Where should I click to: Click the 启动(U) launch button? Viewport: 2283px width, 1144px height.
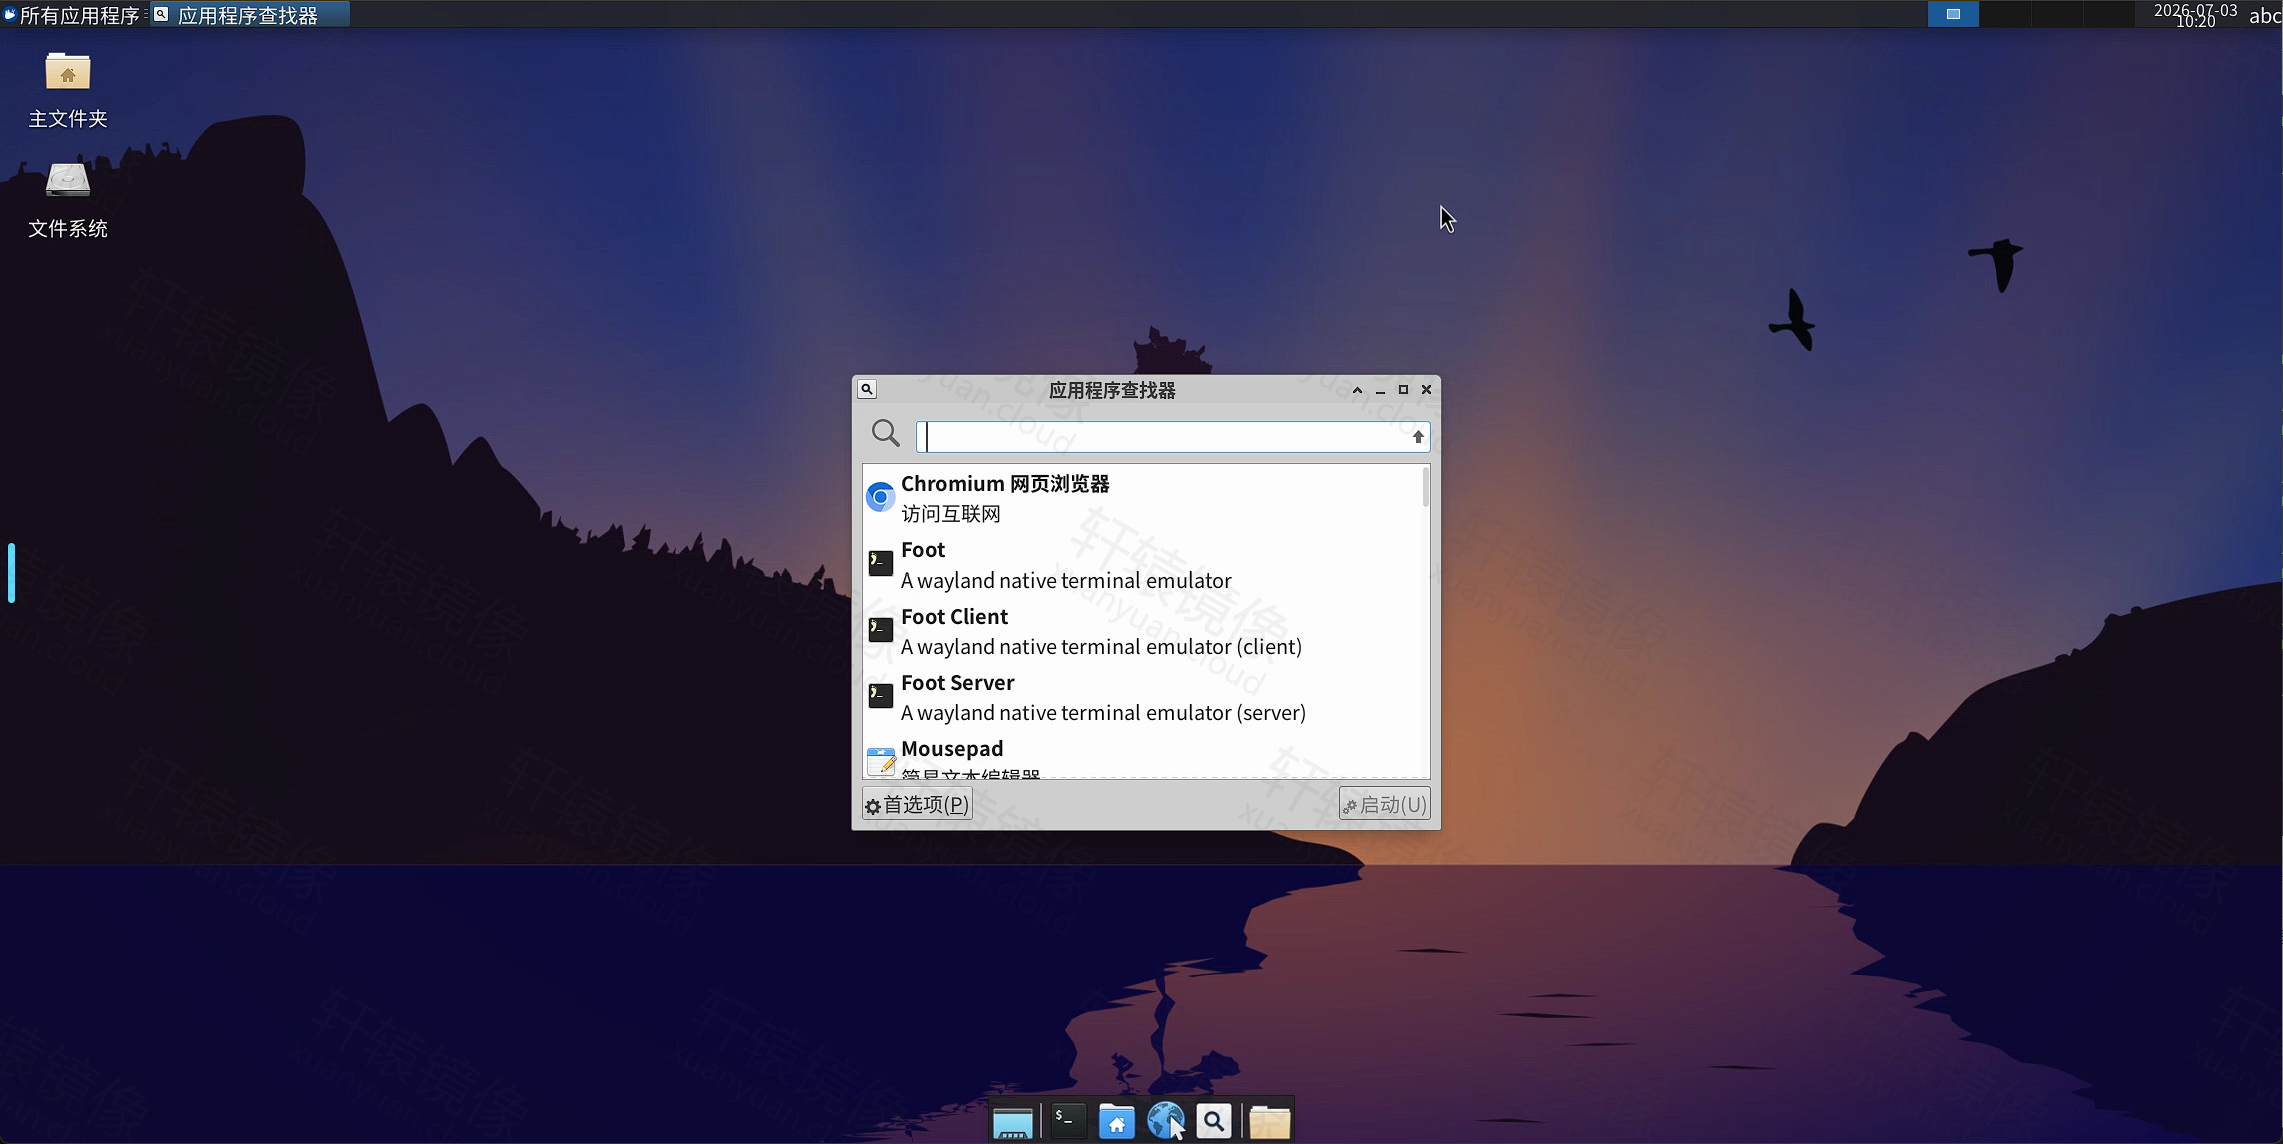tap(1384, 804)
